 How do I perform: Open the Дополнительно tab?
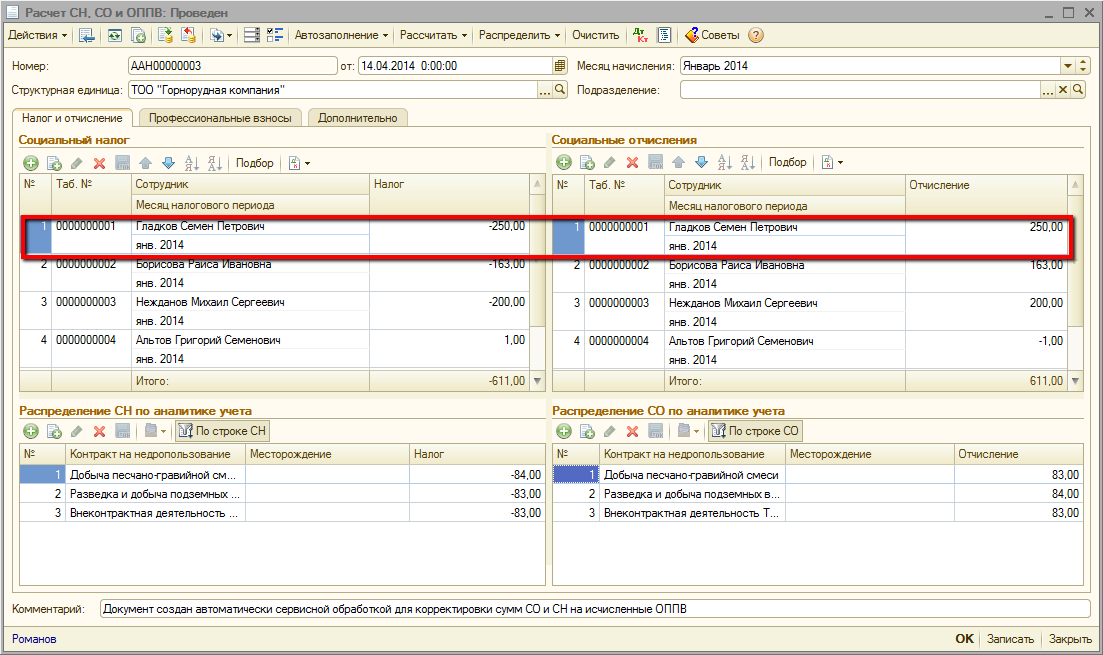click(357, 118)
